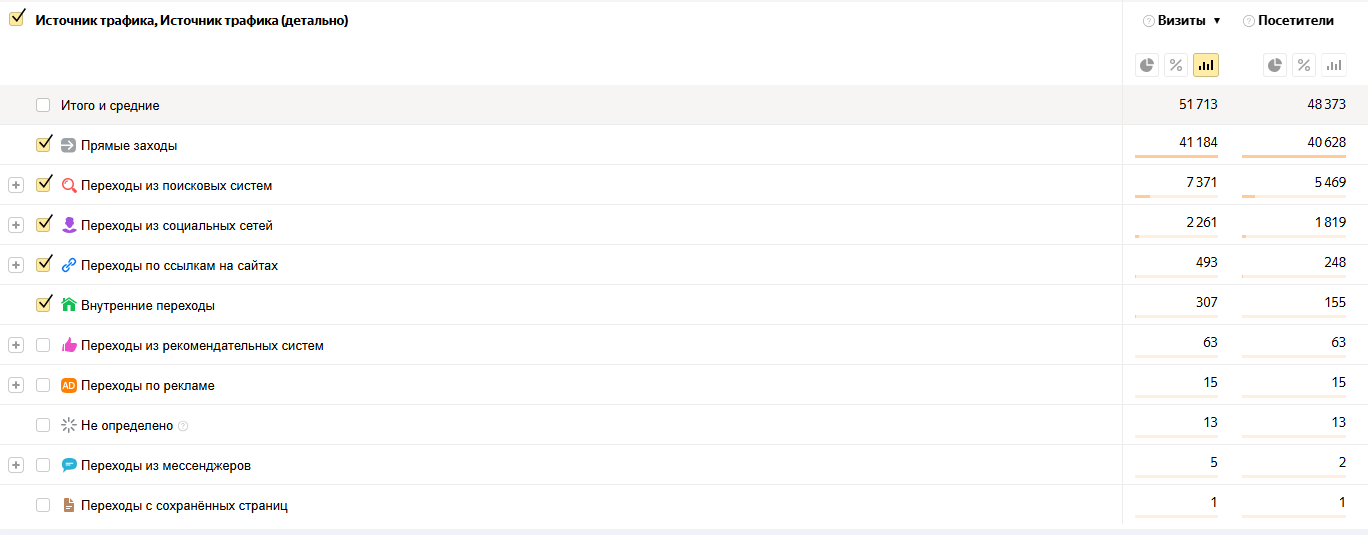Select pie chart view under Посетители

coord(1274,65)
